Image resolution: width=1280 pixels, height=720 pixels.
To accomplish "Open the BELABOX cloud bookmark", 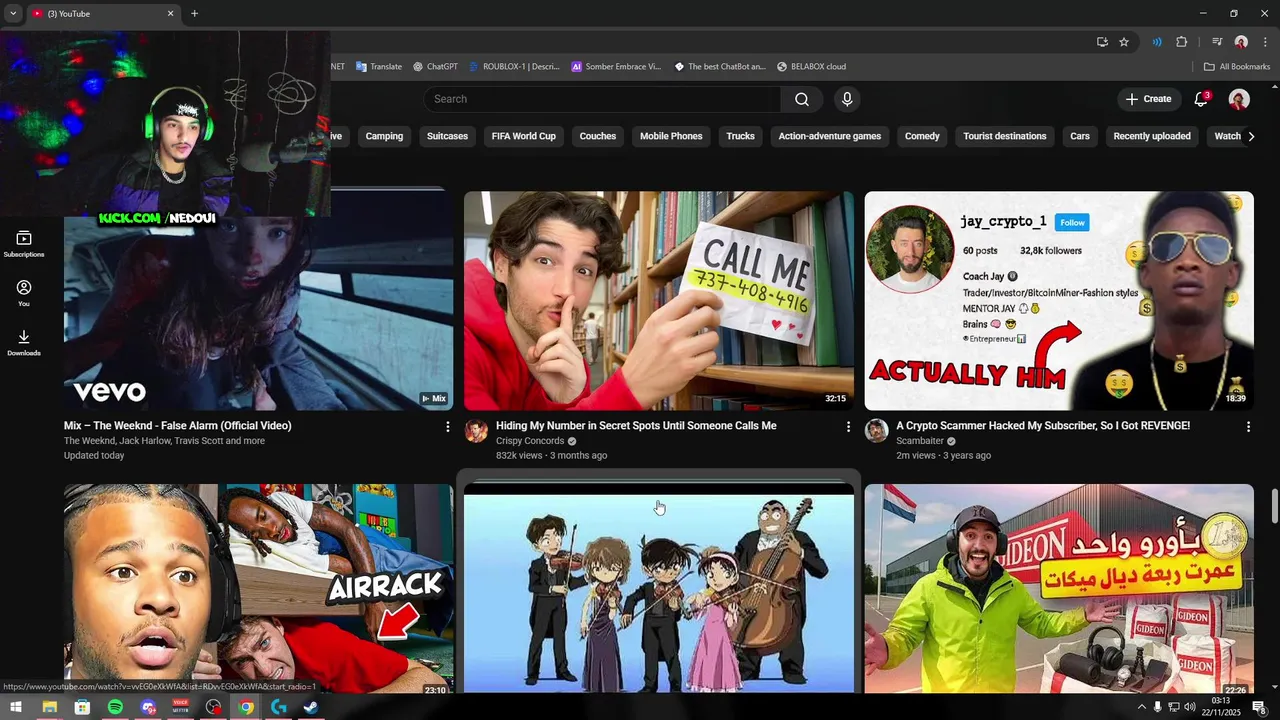I will [811, 67].
